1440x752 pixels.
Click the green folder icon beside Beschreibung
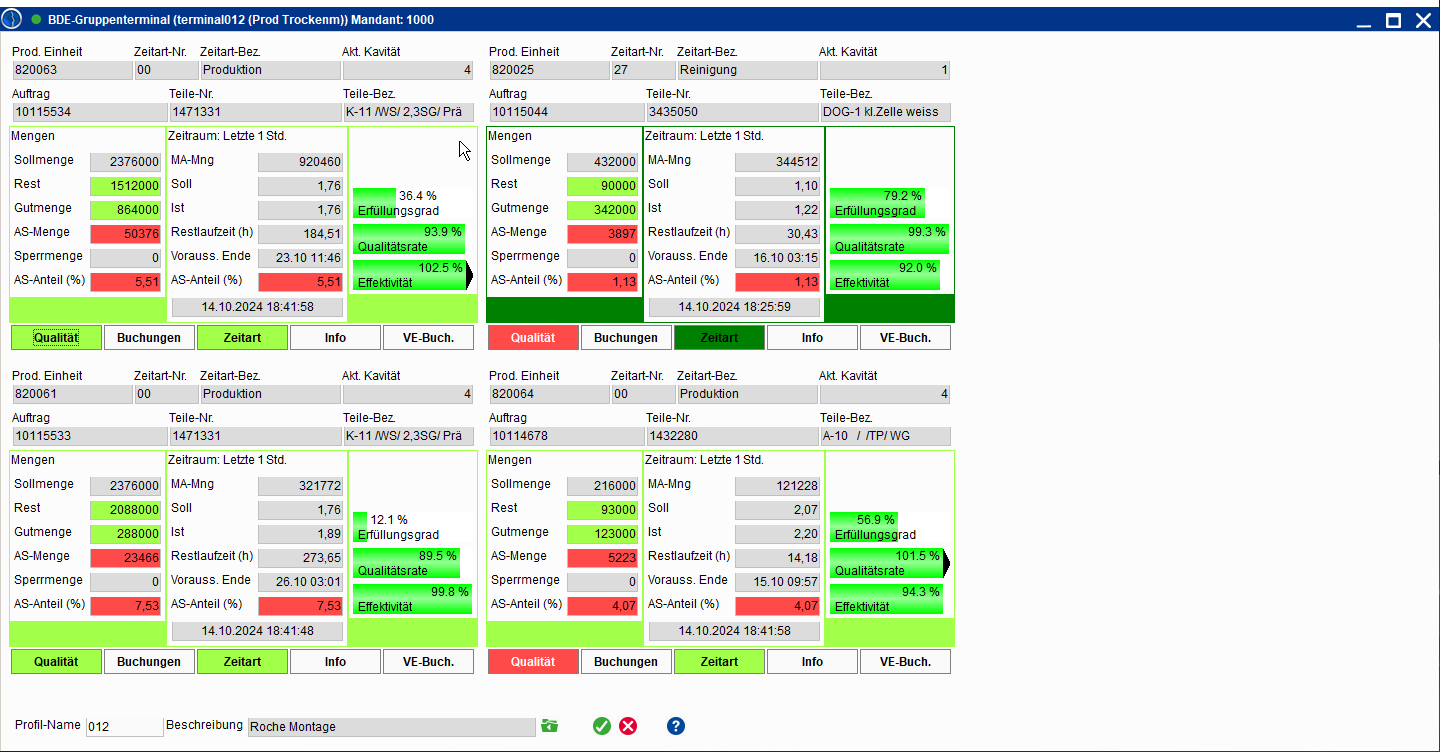click(549, 726)
